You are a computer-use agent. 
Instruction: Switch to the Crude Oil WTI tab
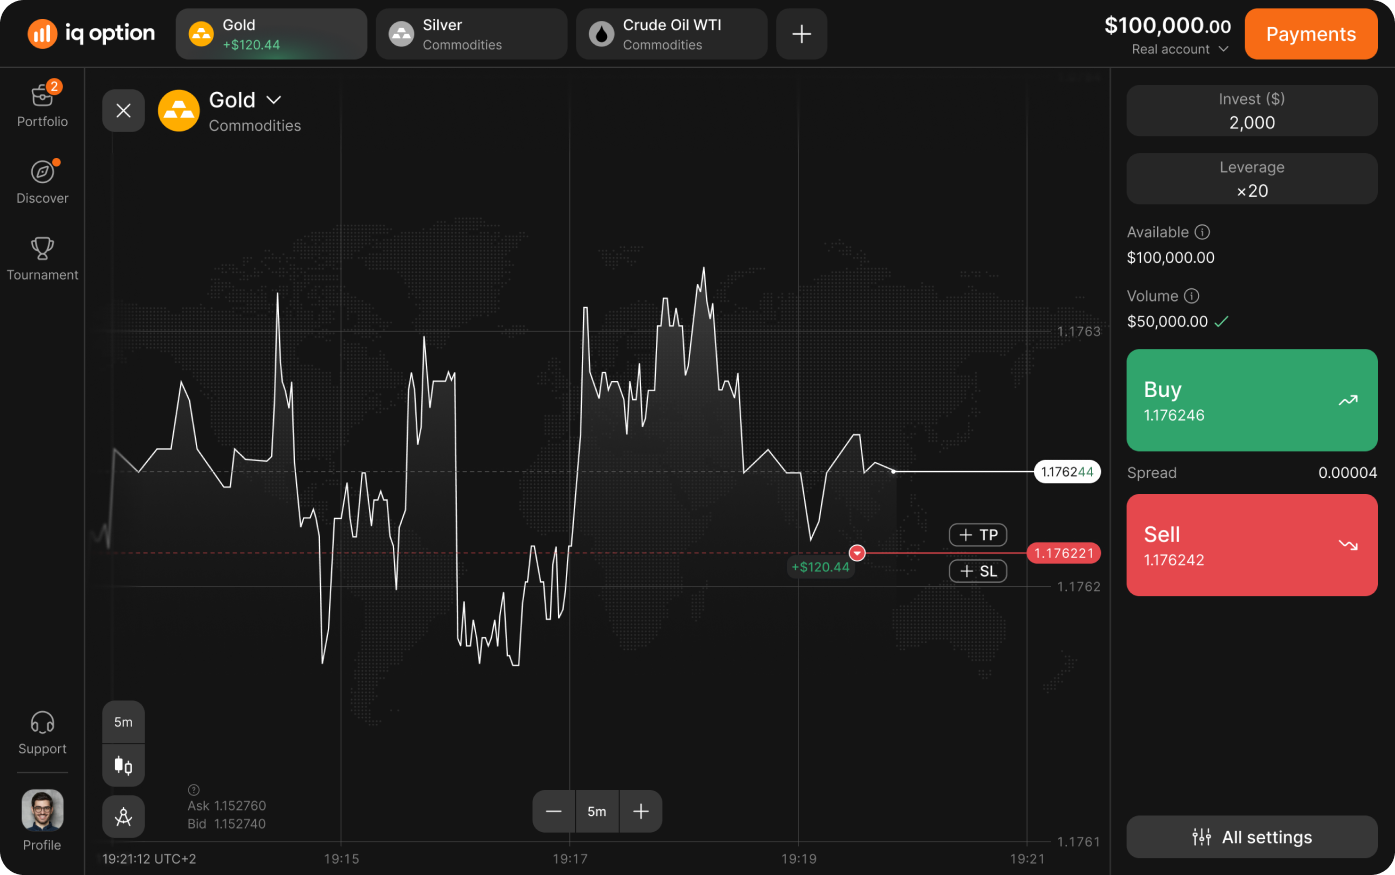[671, 34]
